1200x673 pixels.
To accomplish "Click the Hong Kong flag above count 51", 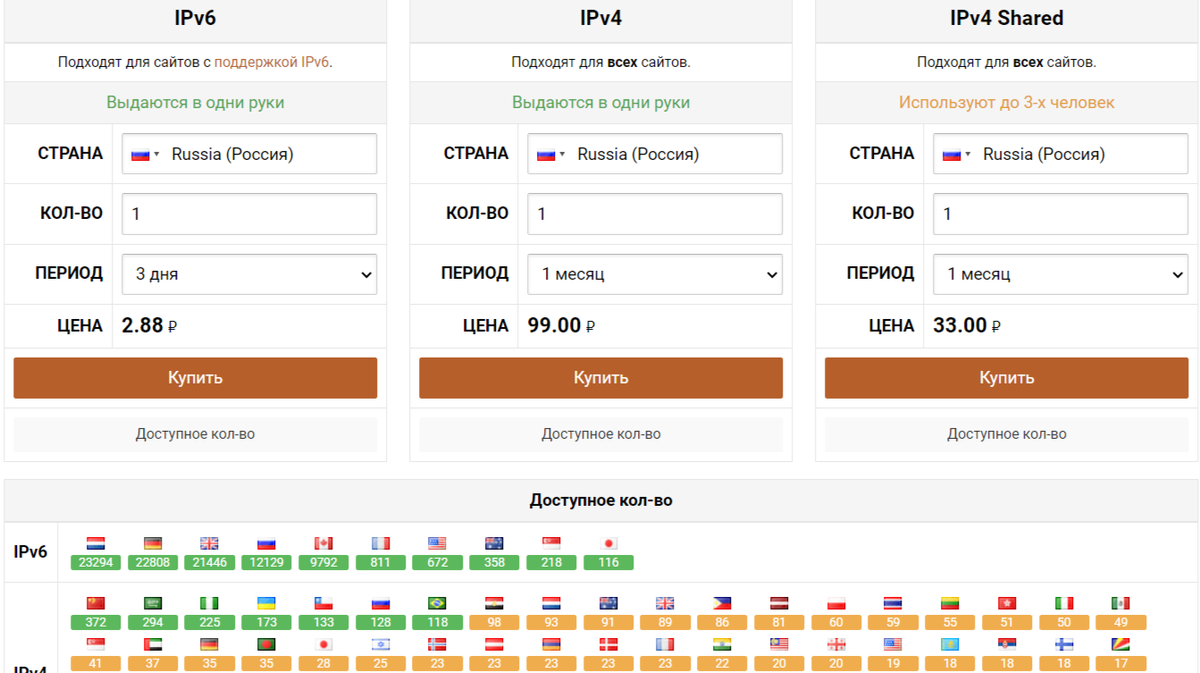I will click(1007, 604).
